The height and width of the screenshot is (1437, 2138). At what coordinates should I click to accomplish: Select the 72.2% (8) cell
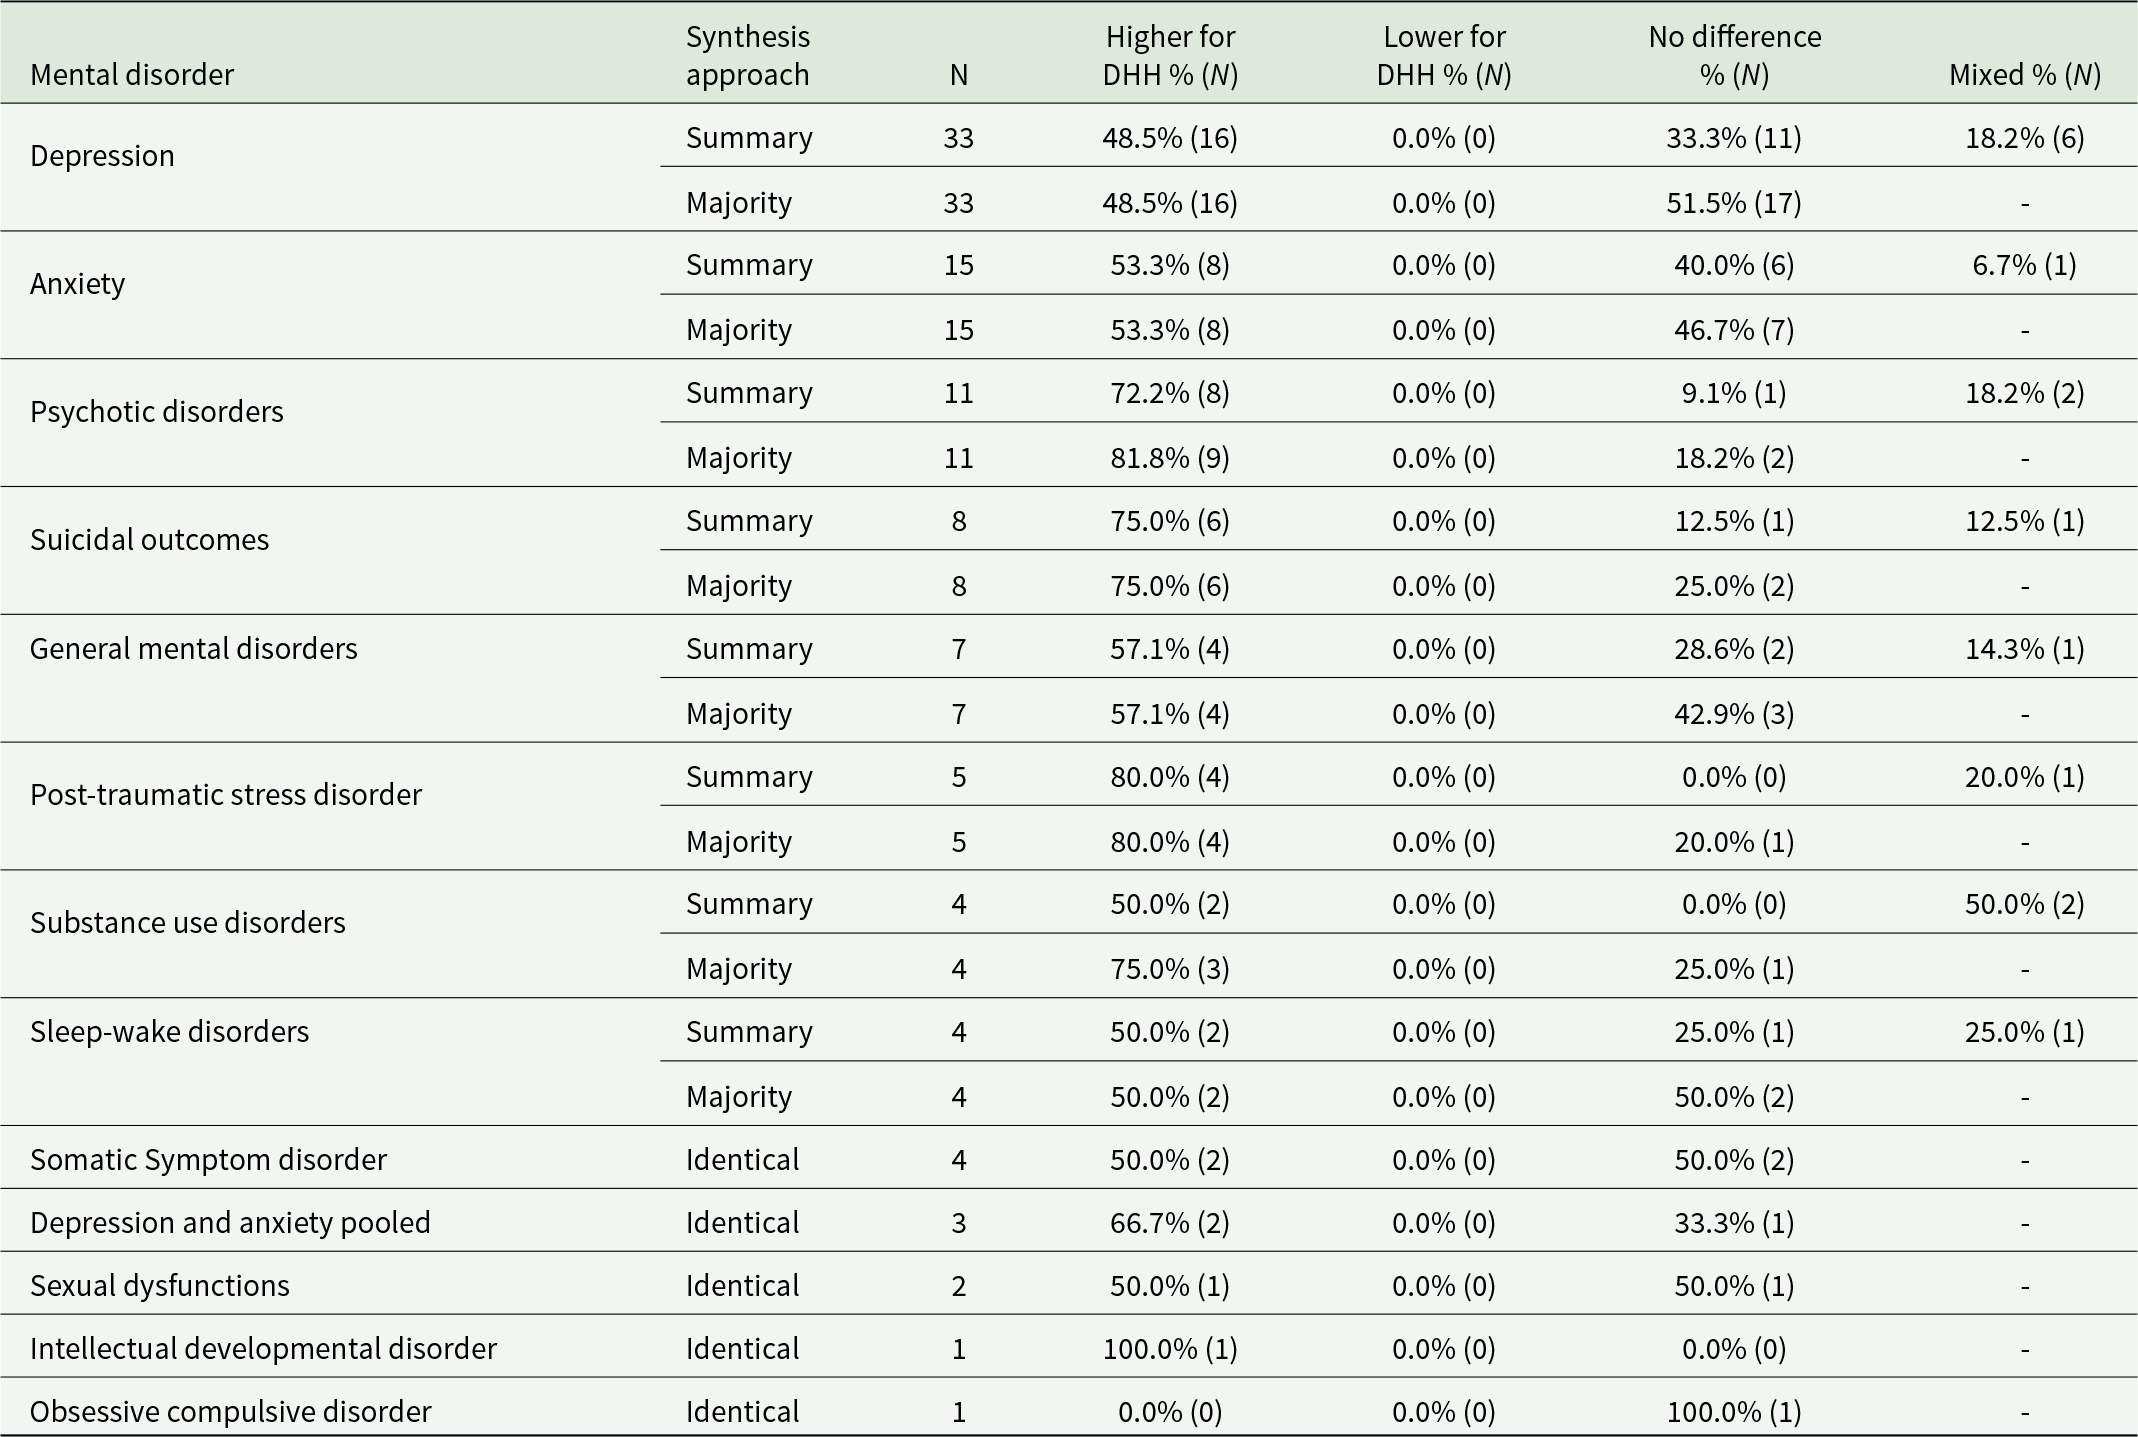point(1170,393)
